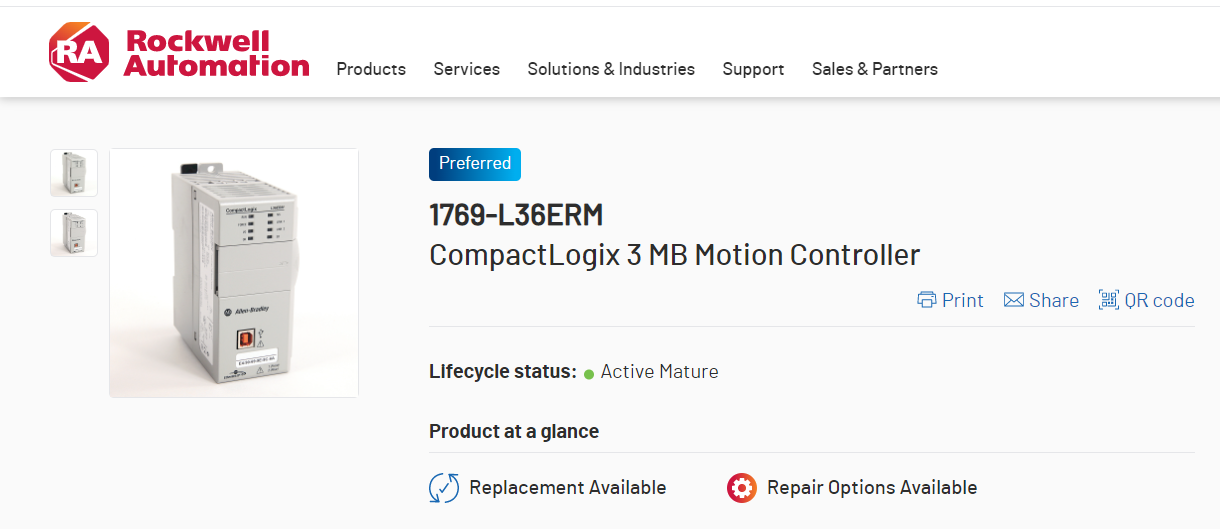Viewport: 1220px width, 529px height.
Task: Click the Replacement Available circular arrows icon
Action: [x=444, y=488]
